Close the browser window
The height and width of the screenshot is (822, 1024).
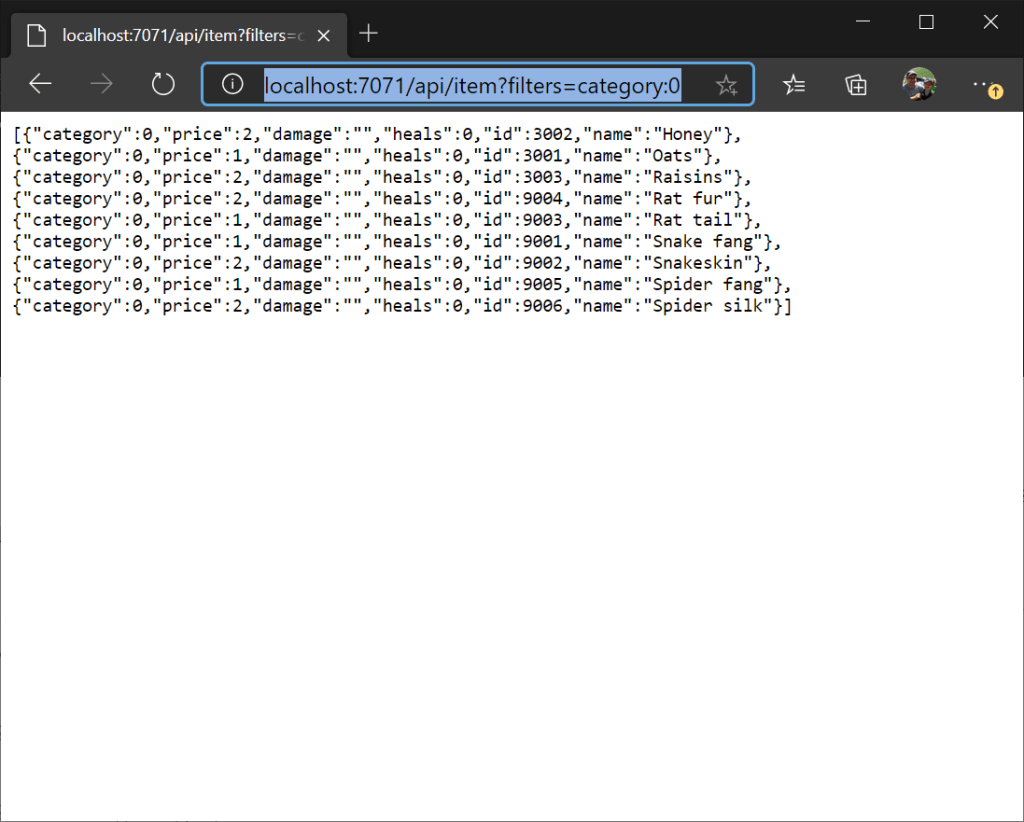(x=990, y=22)
